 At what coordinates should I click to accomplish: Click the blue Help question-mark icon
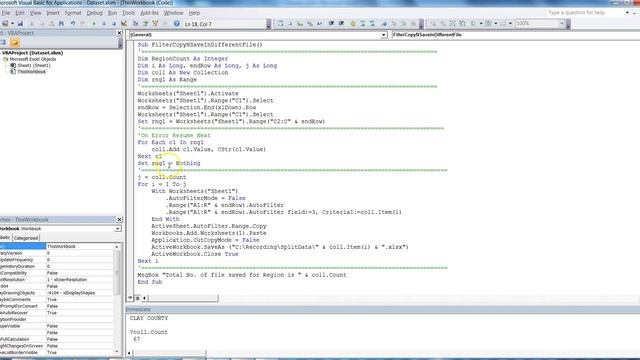[x=176, y=24]
